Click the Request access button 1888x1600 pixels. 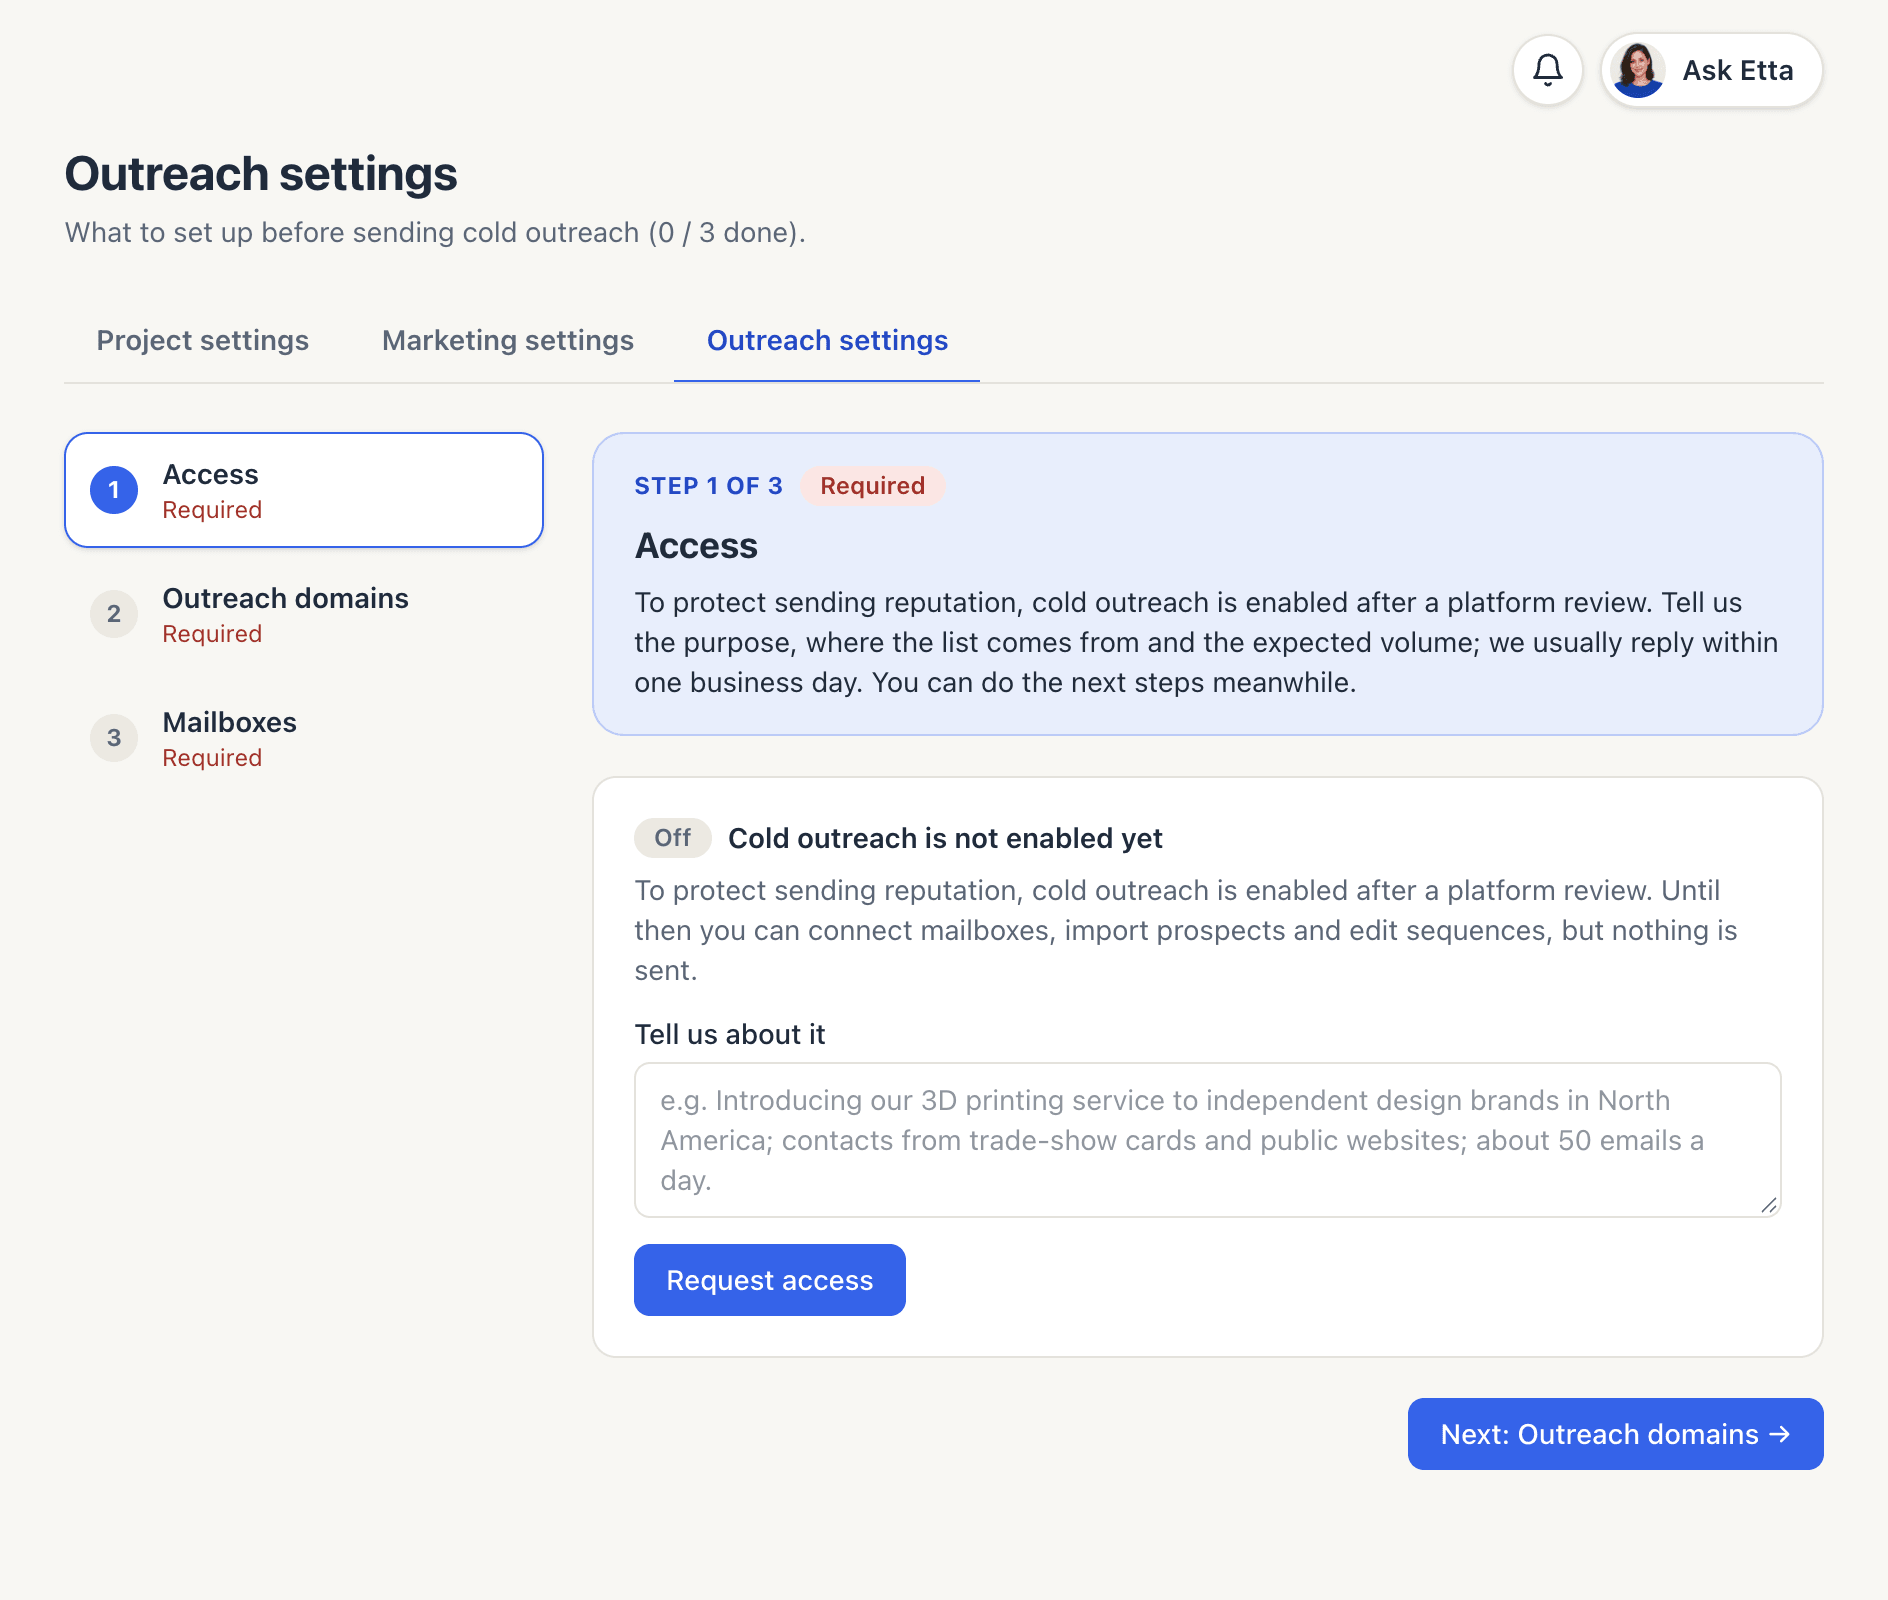(770, 1280)
